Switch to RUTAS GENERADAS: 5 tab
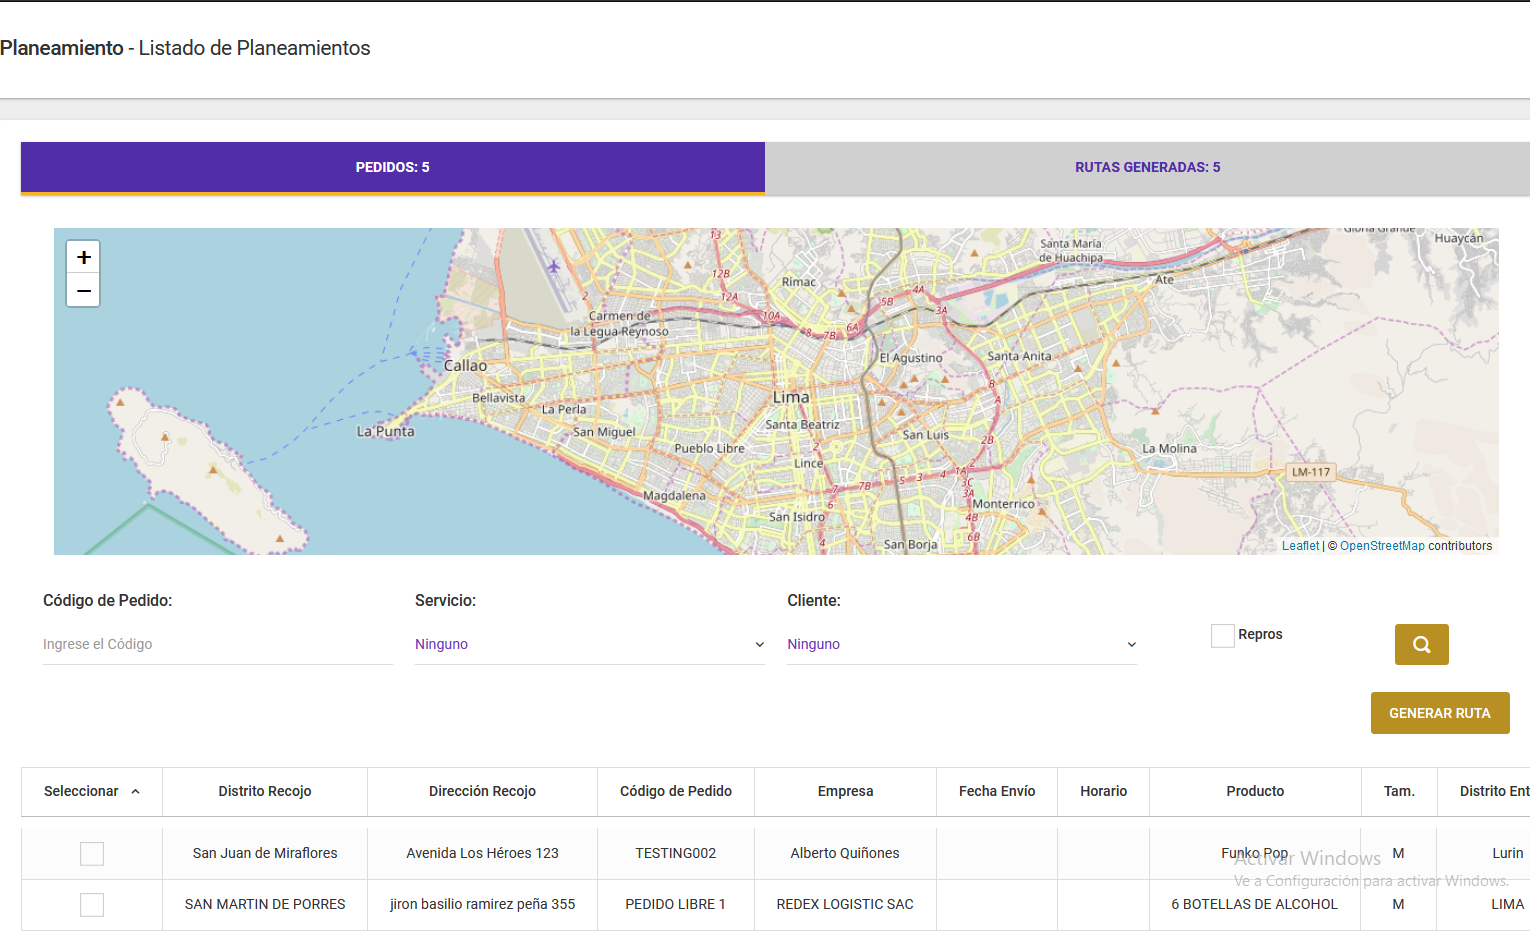 (x=1147, y=168)
